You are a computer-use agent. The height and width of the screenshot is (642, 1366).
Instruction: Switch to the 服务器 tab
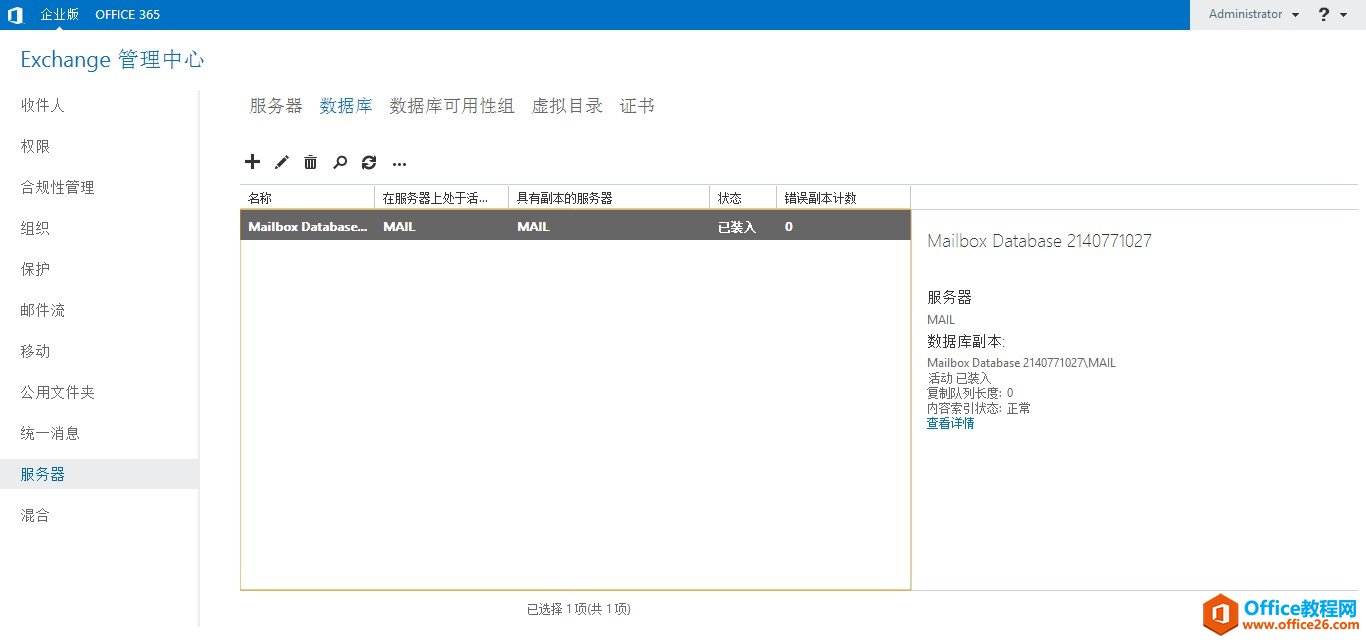point(276,106)
